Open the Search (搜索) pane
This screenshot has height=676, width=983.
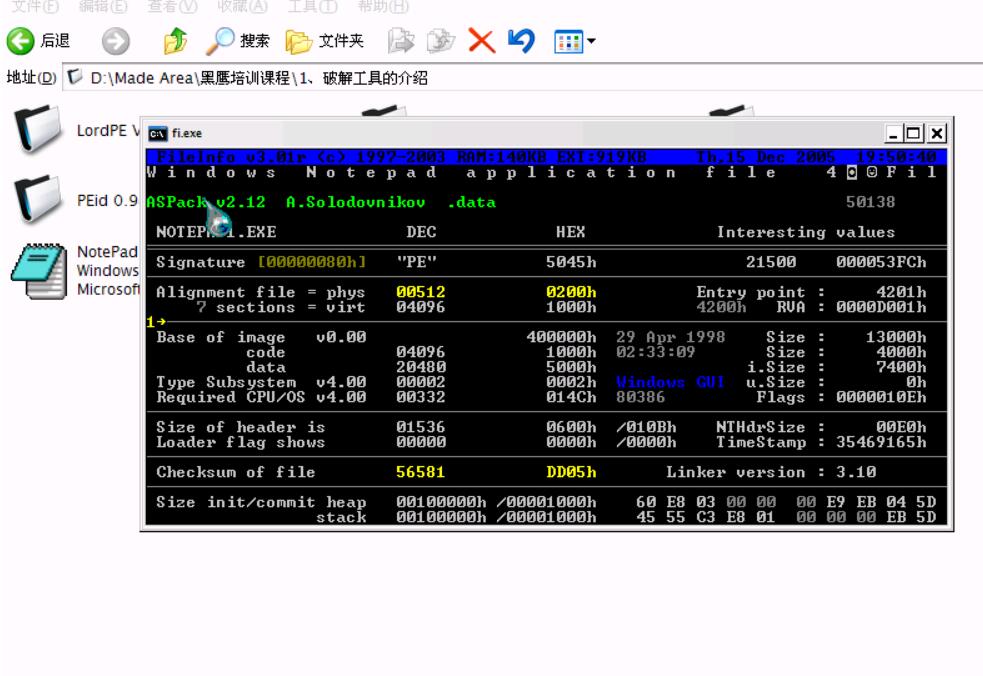238,41
